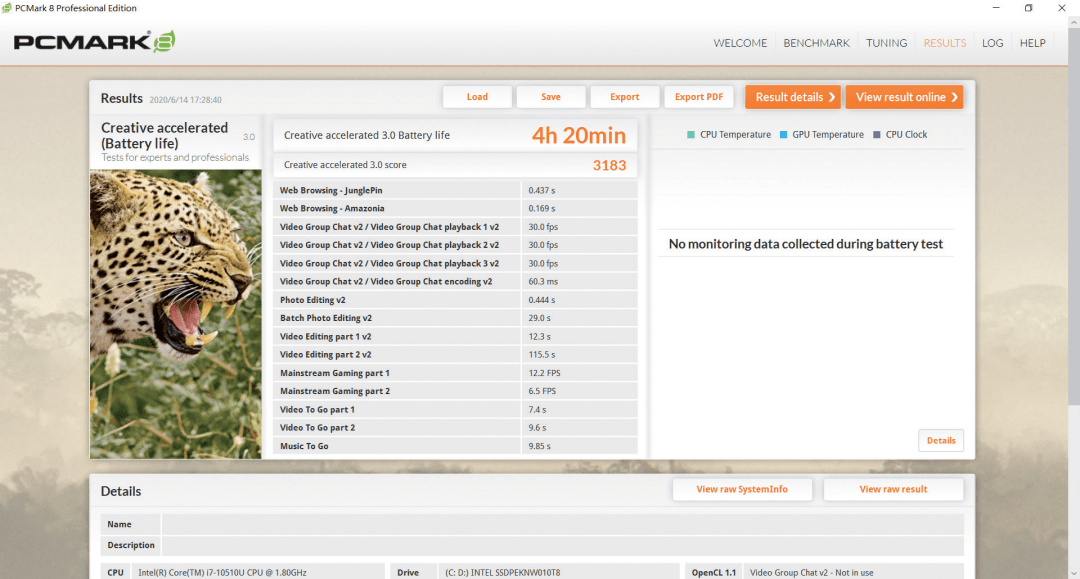Screen dimensions: 1080x579
Task: Click the View result online chevron
Action: pyautogui.click(x=955, y=97)
